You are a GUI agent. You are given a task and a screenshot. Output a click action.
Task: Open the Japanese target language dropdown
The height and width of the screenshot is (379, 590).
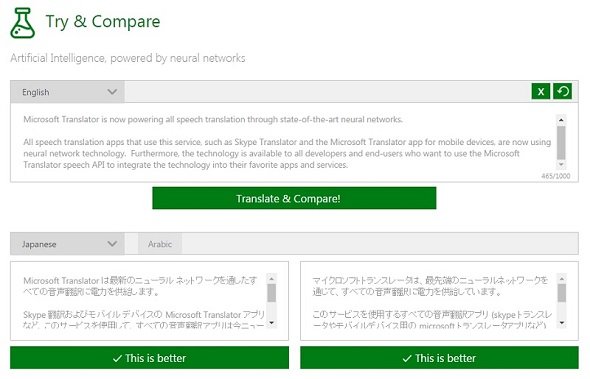pyautogui.click(x=67, y=244)
